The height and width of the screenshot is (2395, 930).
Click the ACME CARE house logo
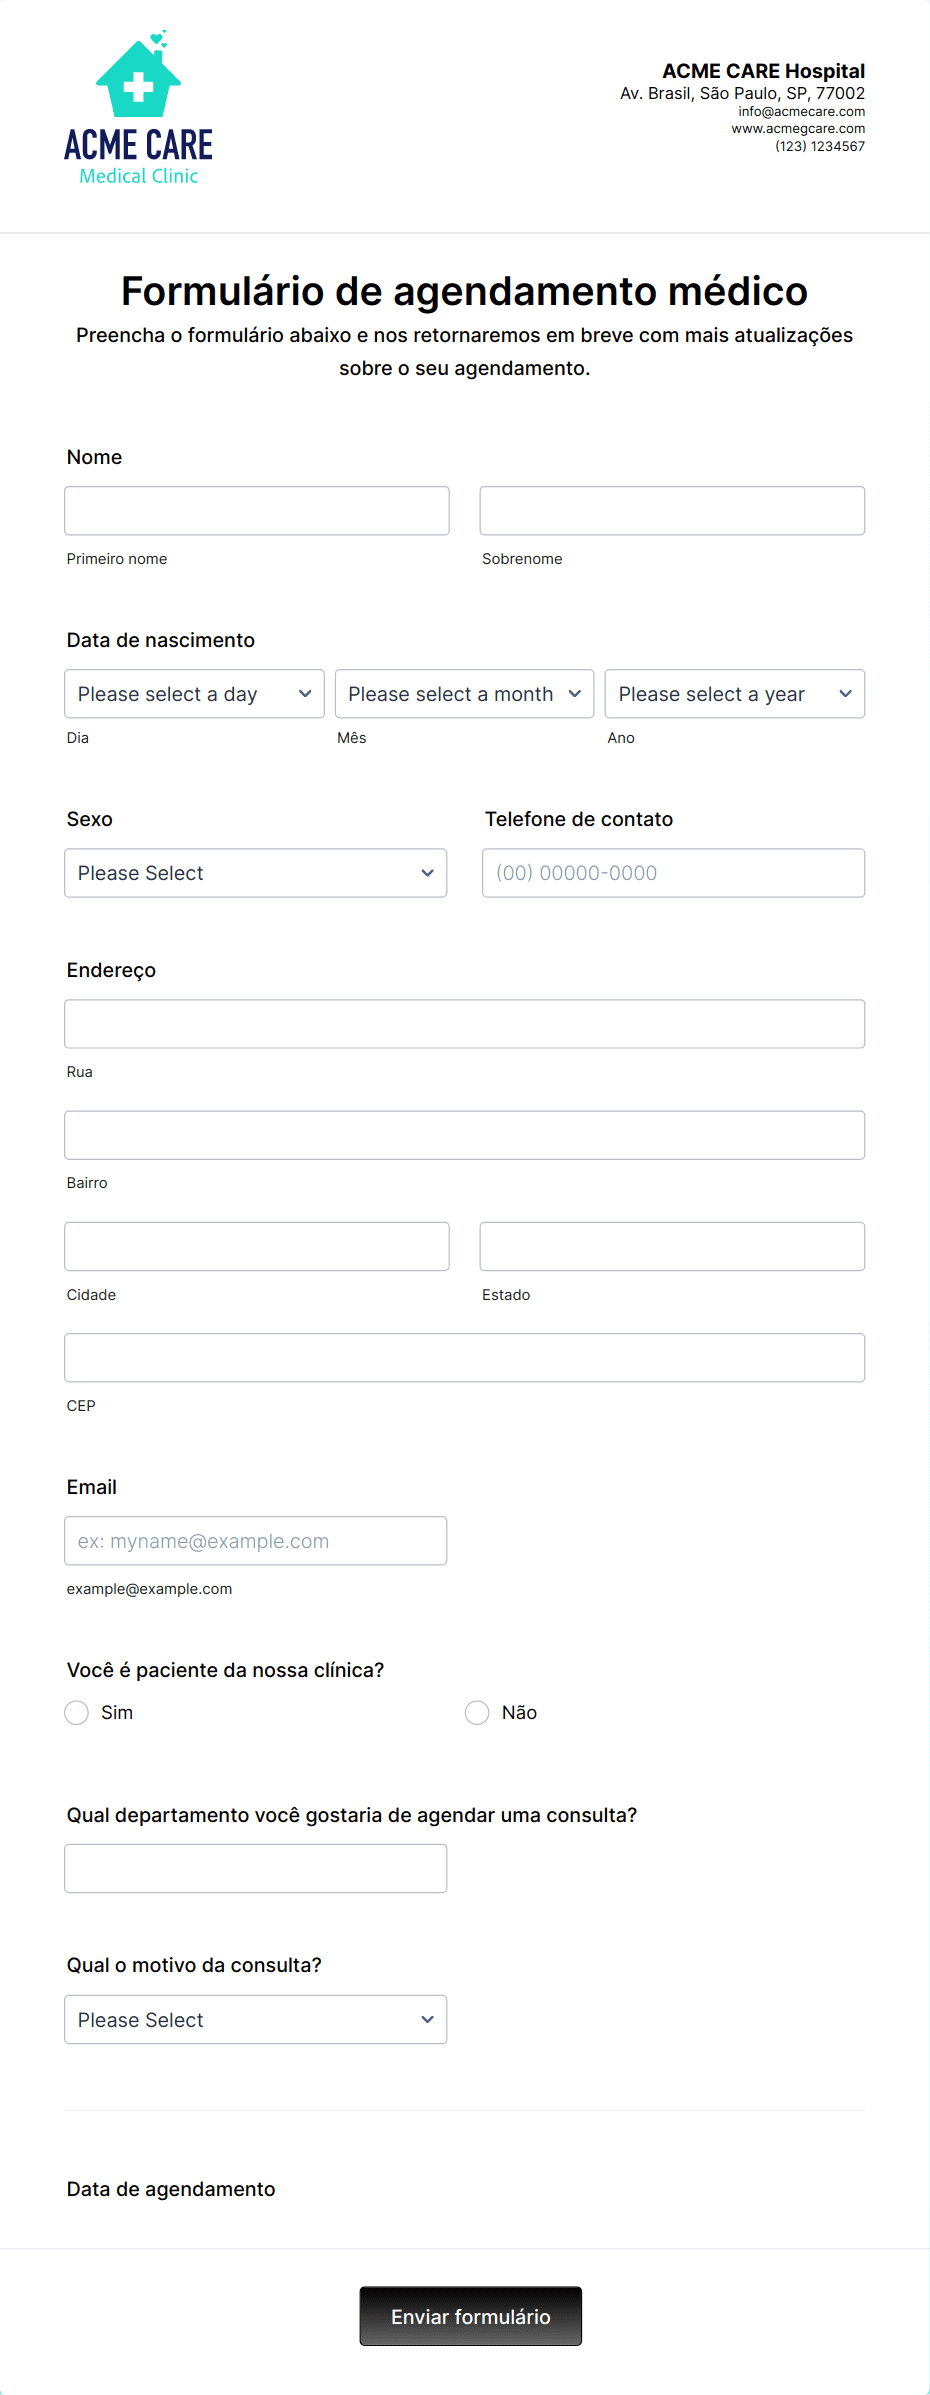click(138, 108)
